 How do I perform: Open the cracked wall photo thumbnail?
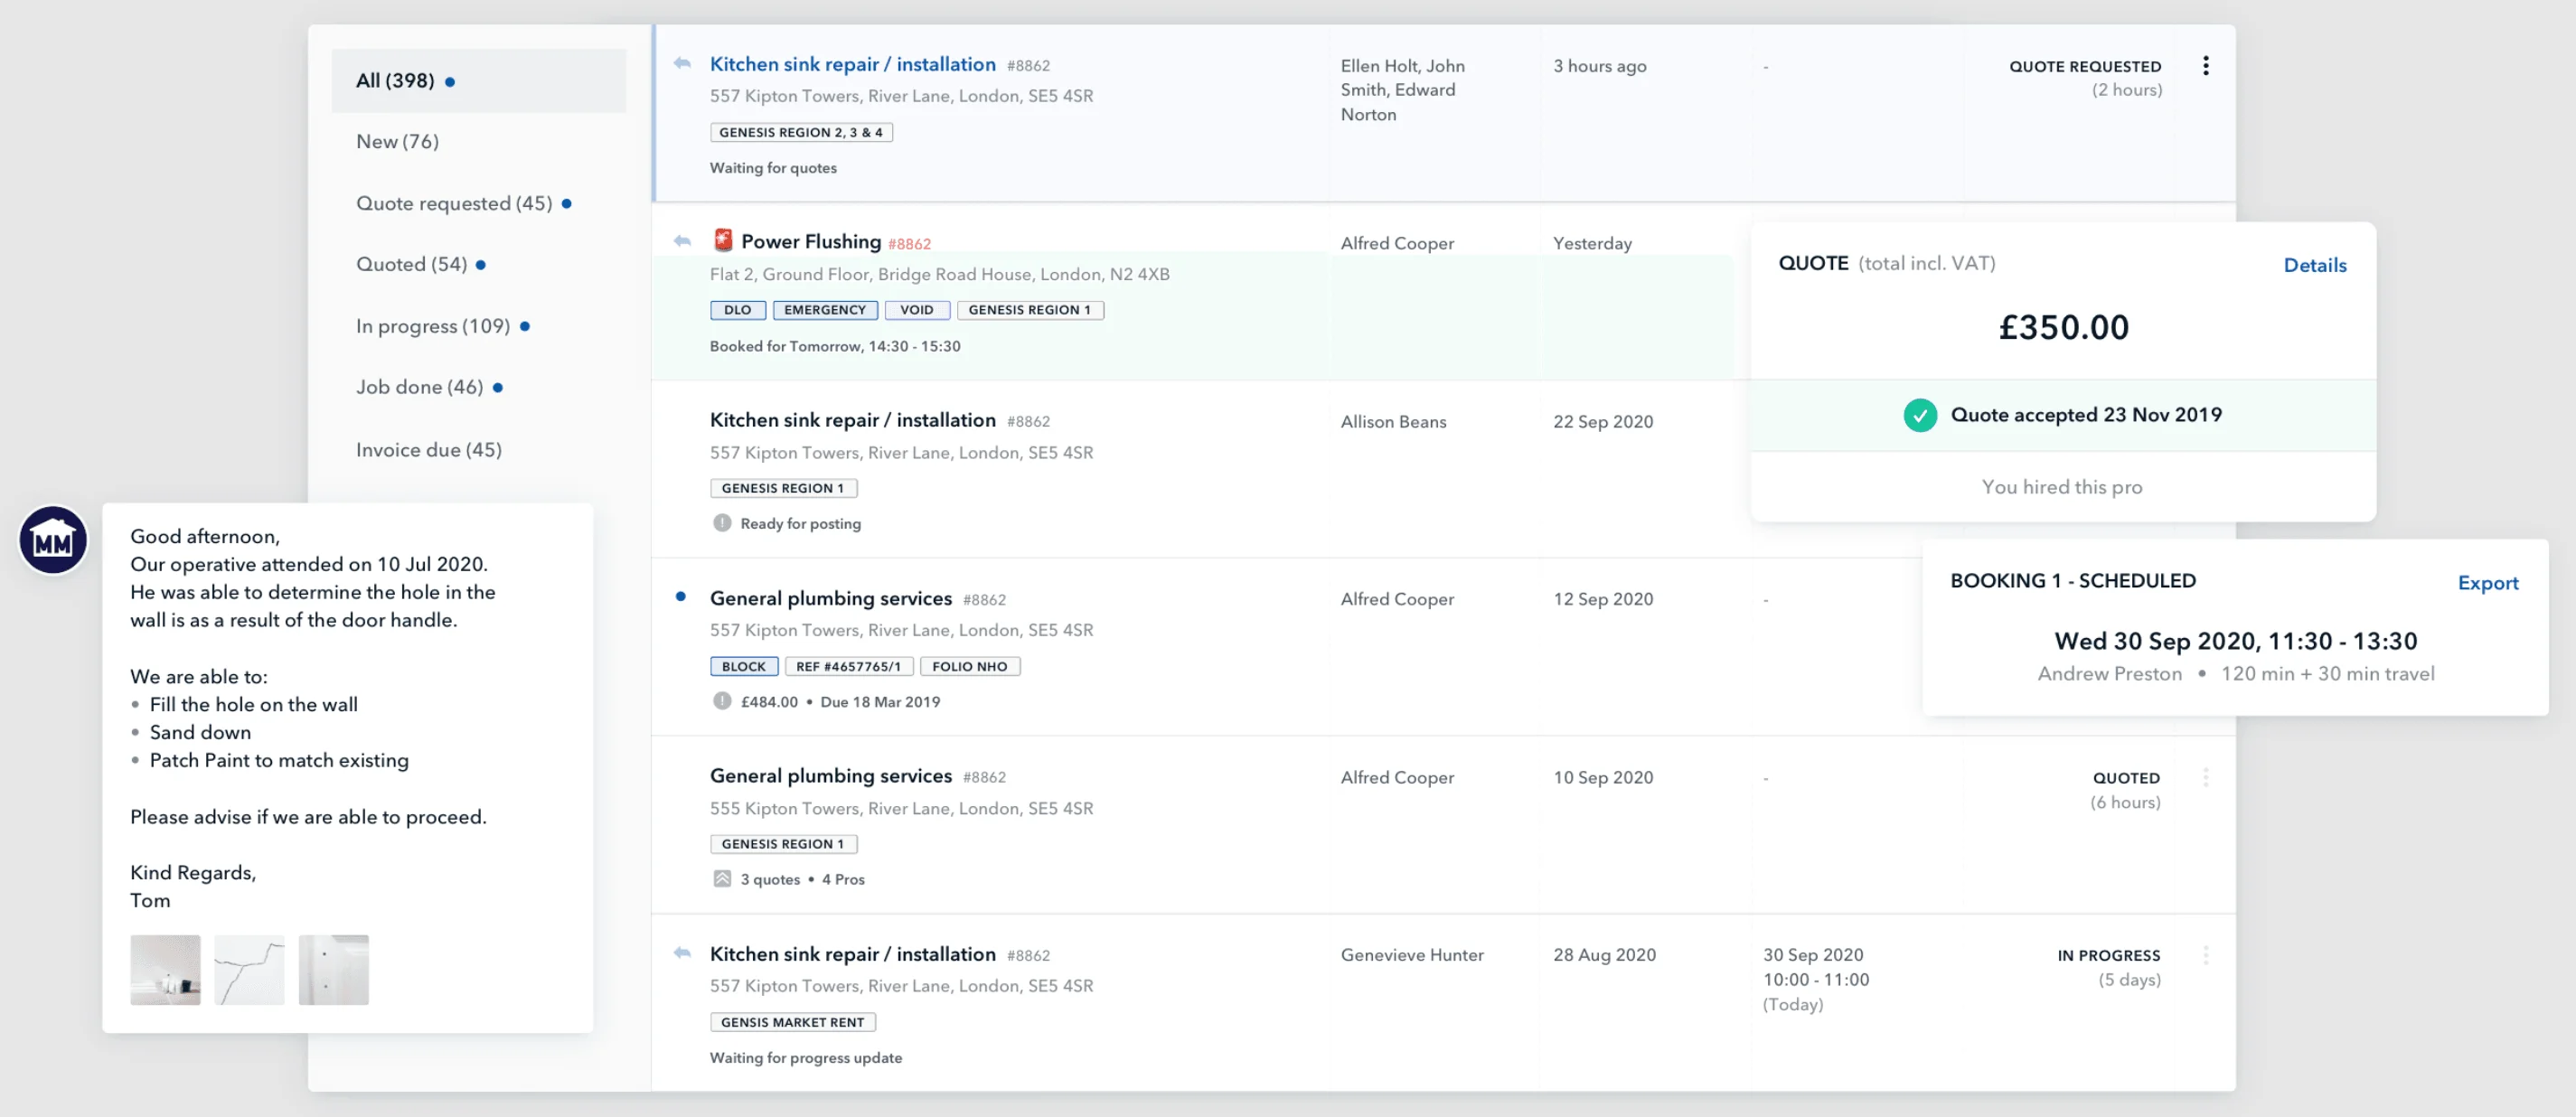pyautogui.click(x=249, y=969)
